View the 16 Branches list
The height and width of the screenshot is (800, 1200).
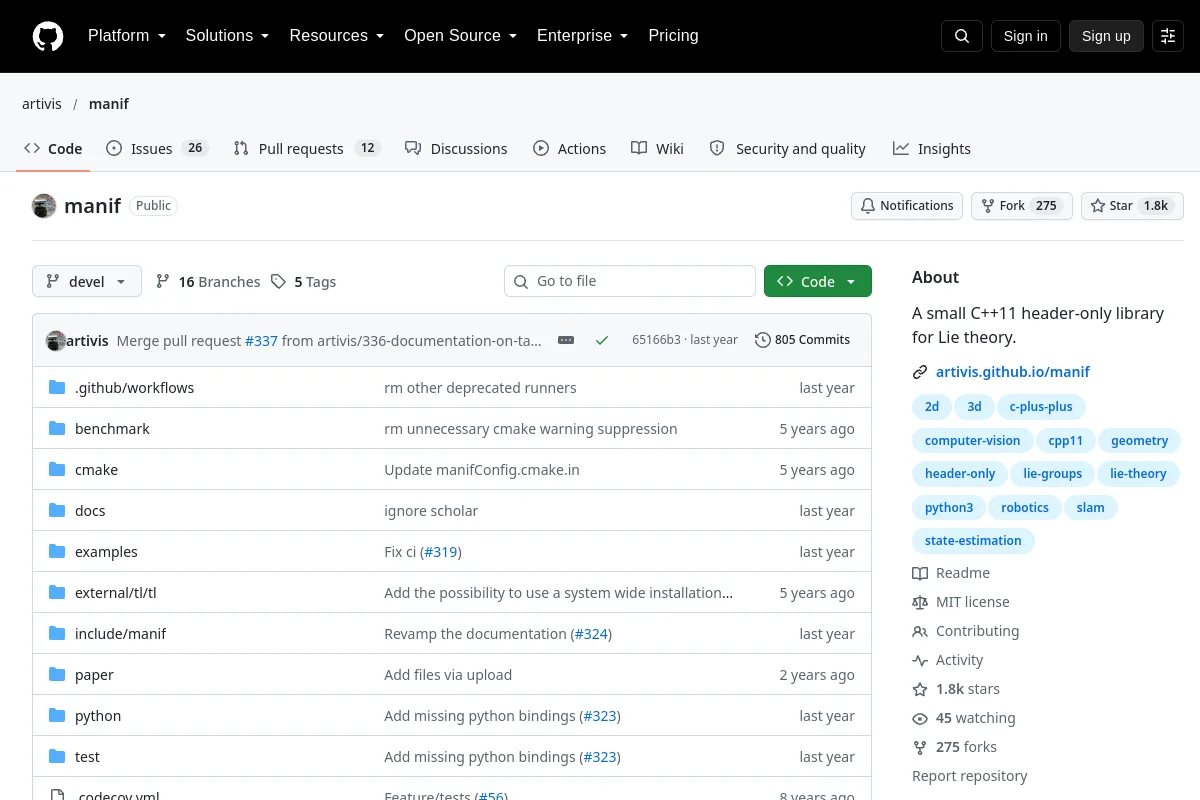208,282
